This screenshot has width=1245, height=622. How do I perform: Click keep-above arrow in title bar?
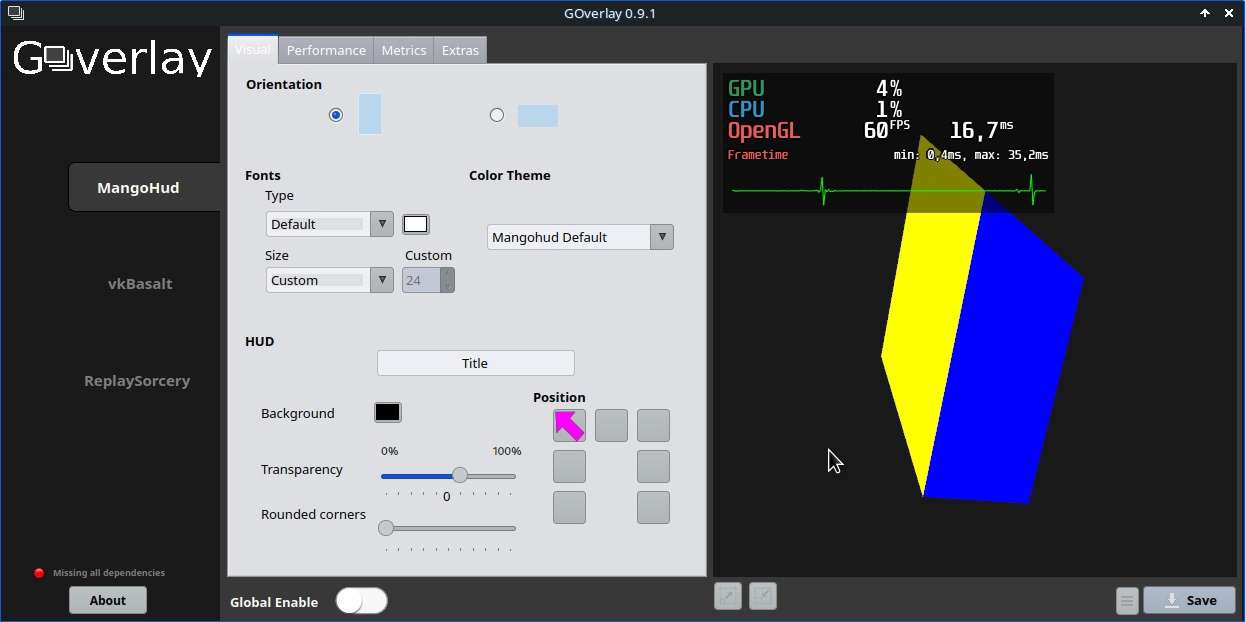1205,13
